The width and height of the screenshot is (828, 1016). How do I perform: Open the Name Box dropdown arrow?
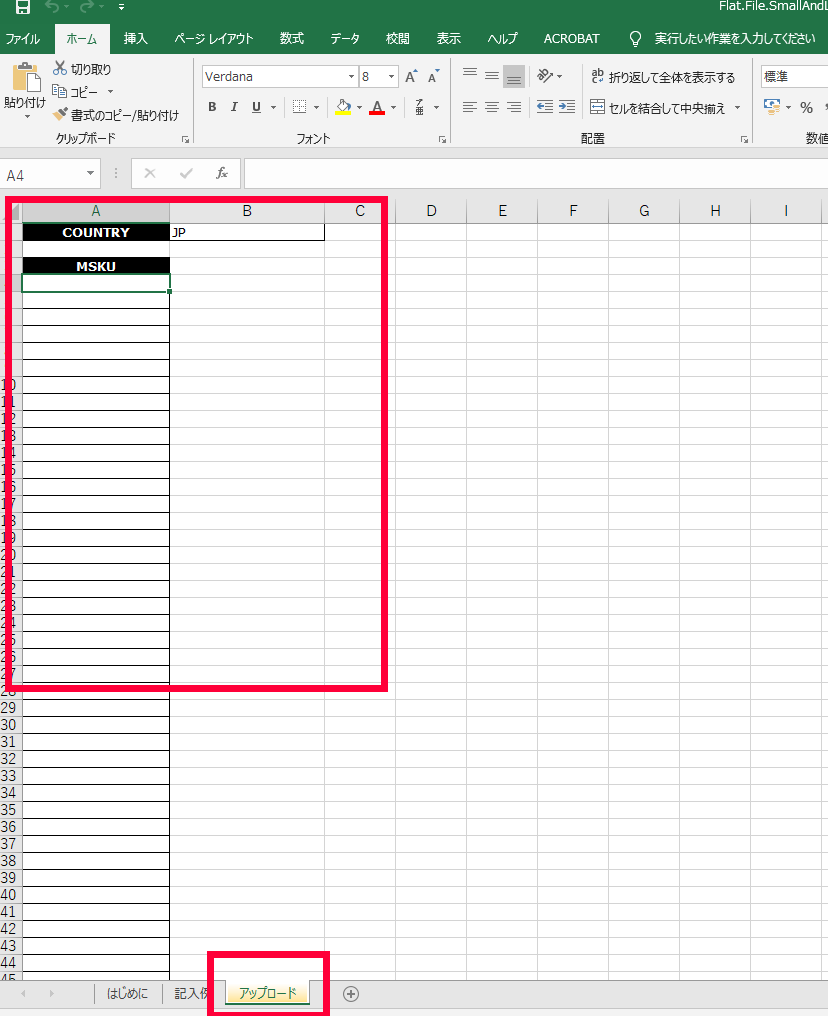pyautogui.click(x=91, y=174)
